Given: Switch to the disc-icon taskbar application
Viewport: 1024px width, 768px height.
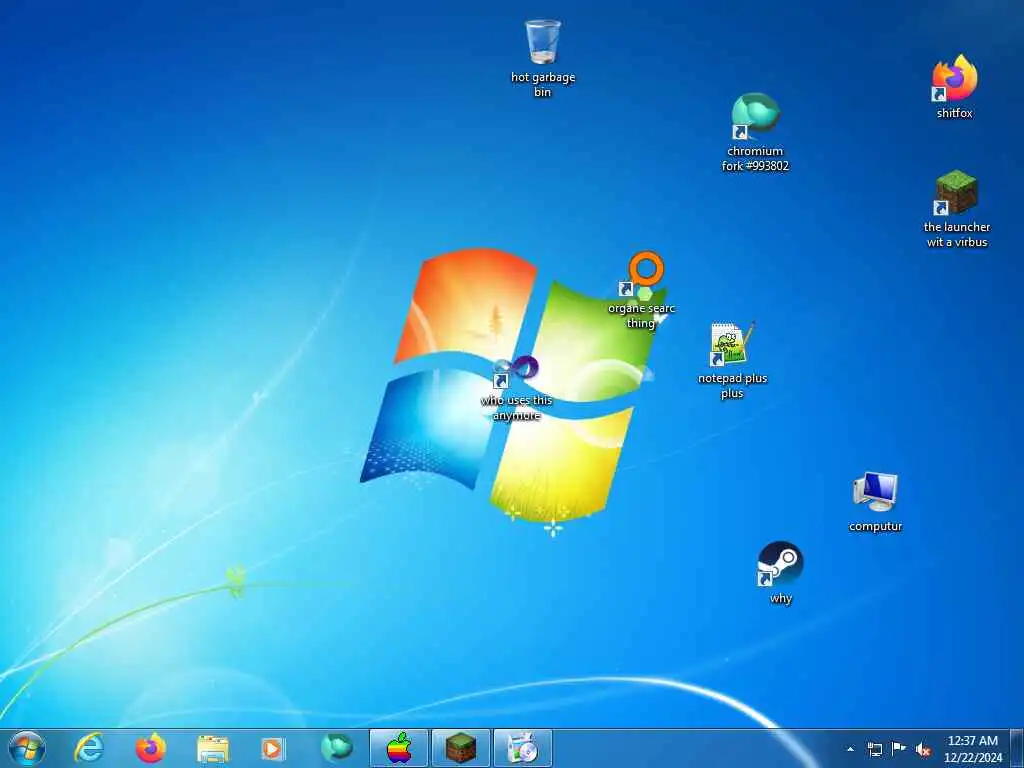Looking at the screenshot, I should click(522, 748).
